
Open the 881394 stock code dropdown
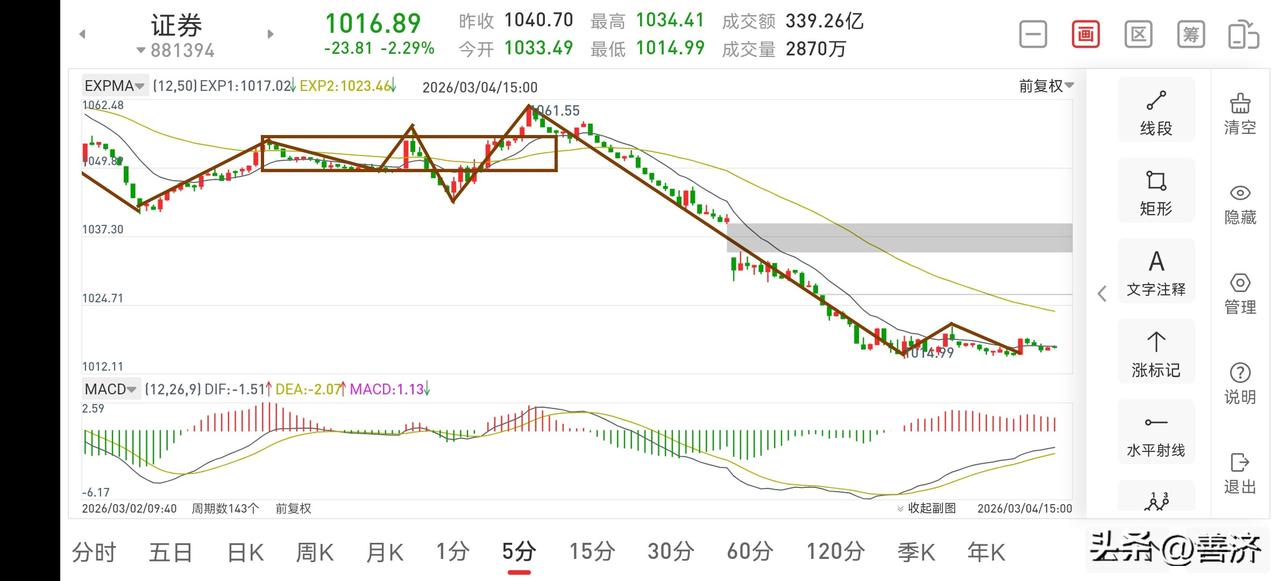coord(175,50)
